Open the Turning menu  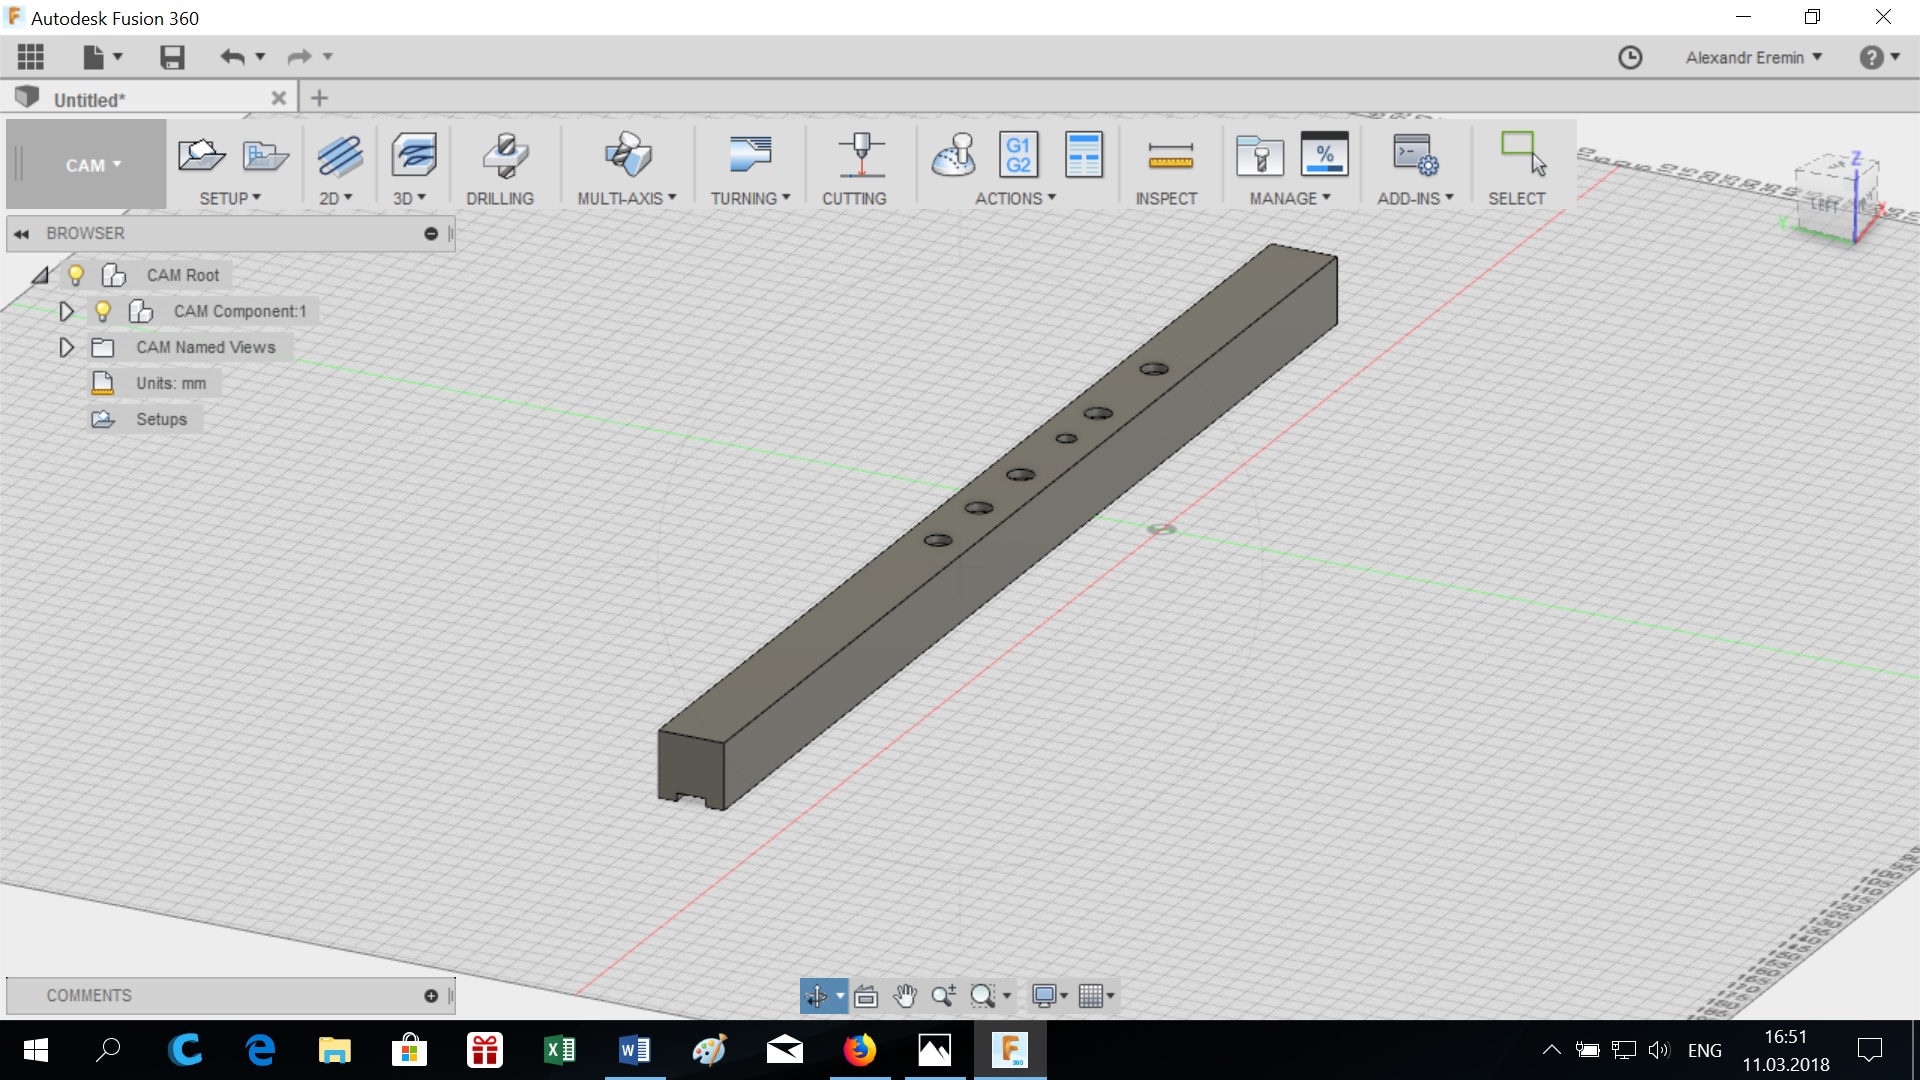[749, 198]
